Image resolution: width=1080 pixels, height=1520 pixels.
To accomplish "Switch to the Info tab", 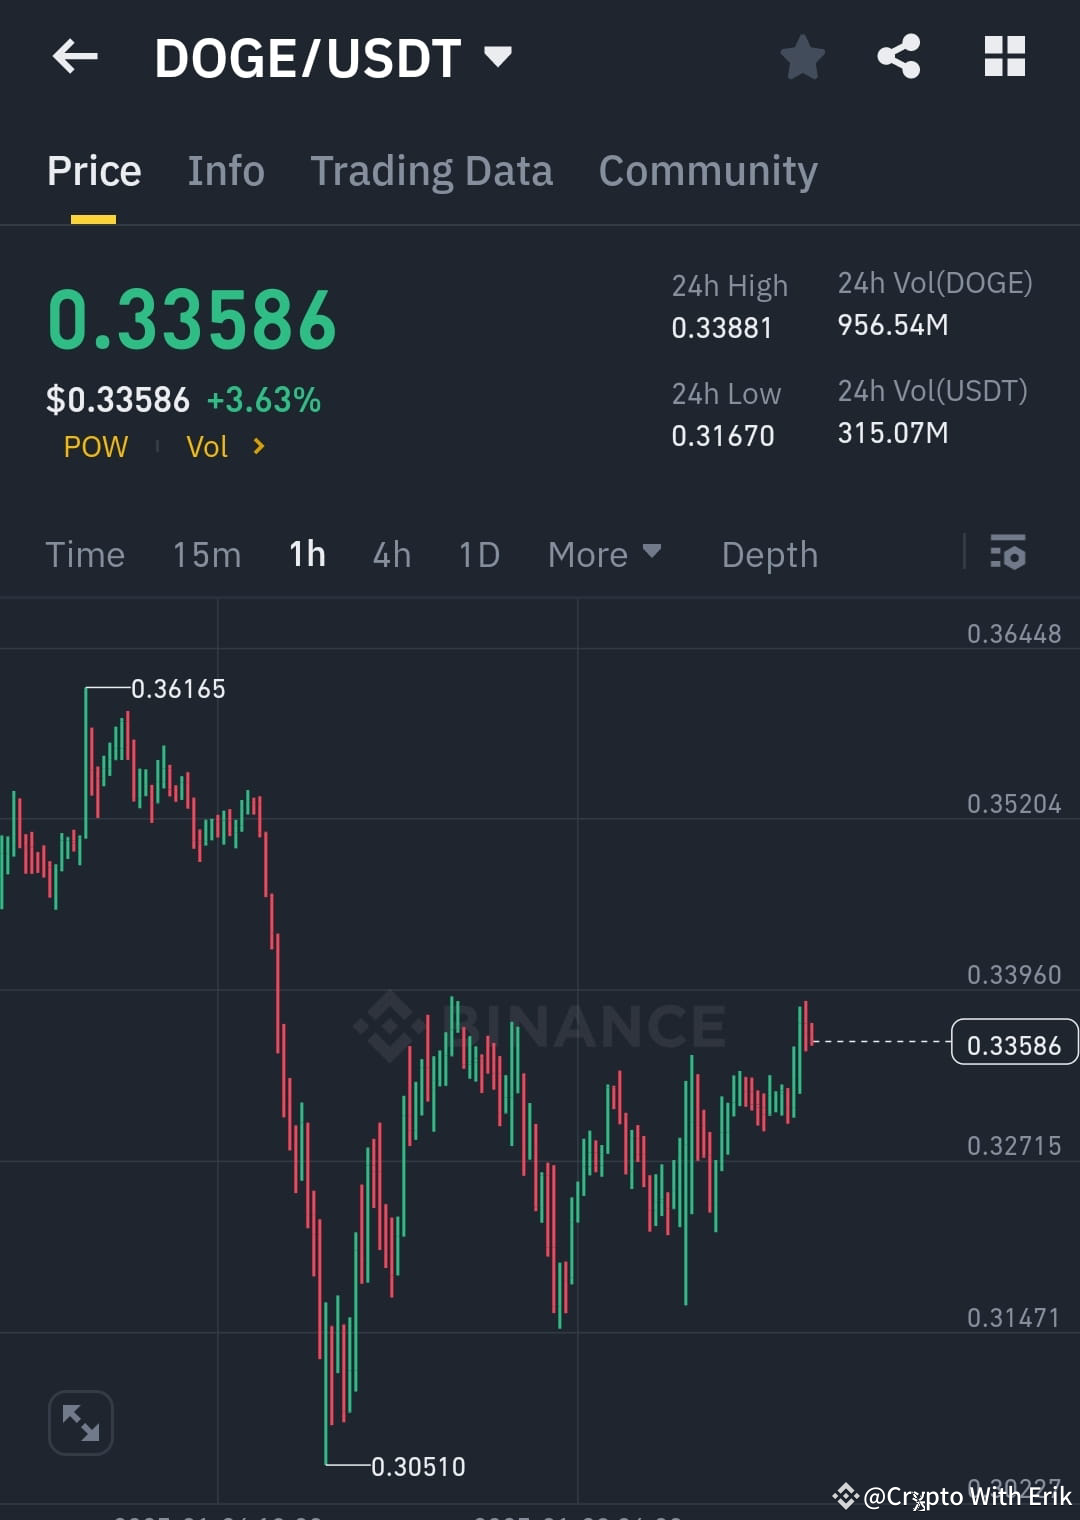I will (225, 170).
